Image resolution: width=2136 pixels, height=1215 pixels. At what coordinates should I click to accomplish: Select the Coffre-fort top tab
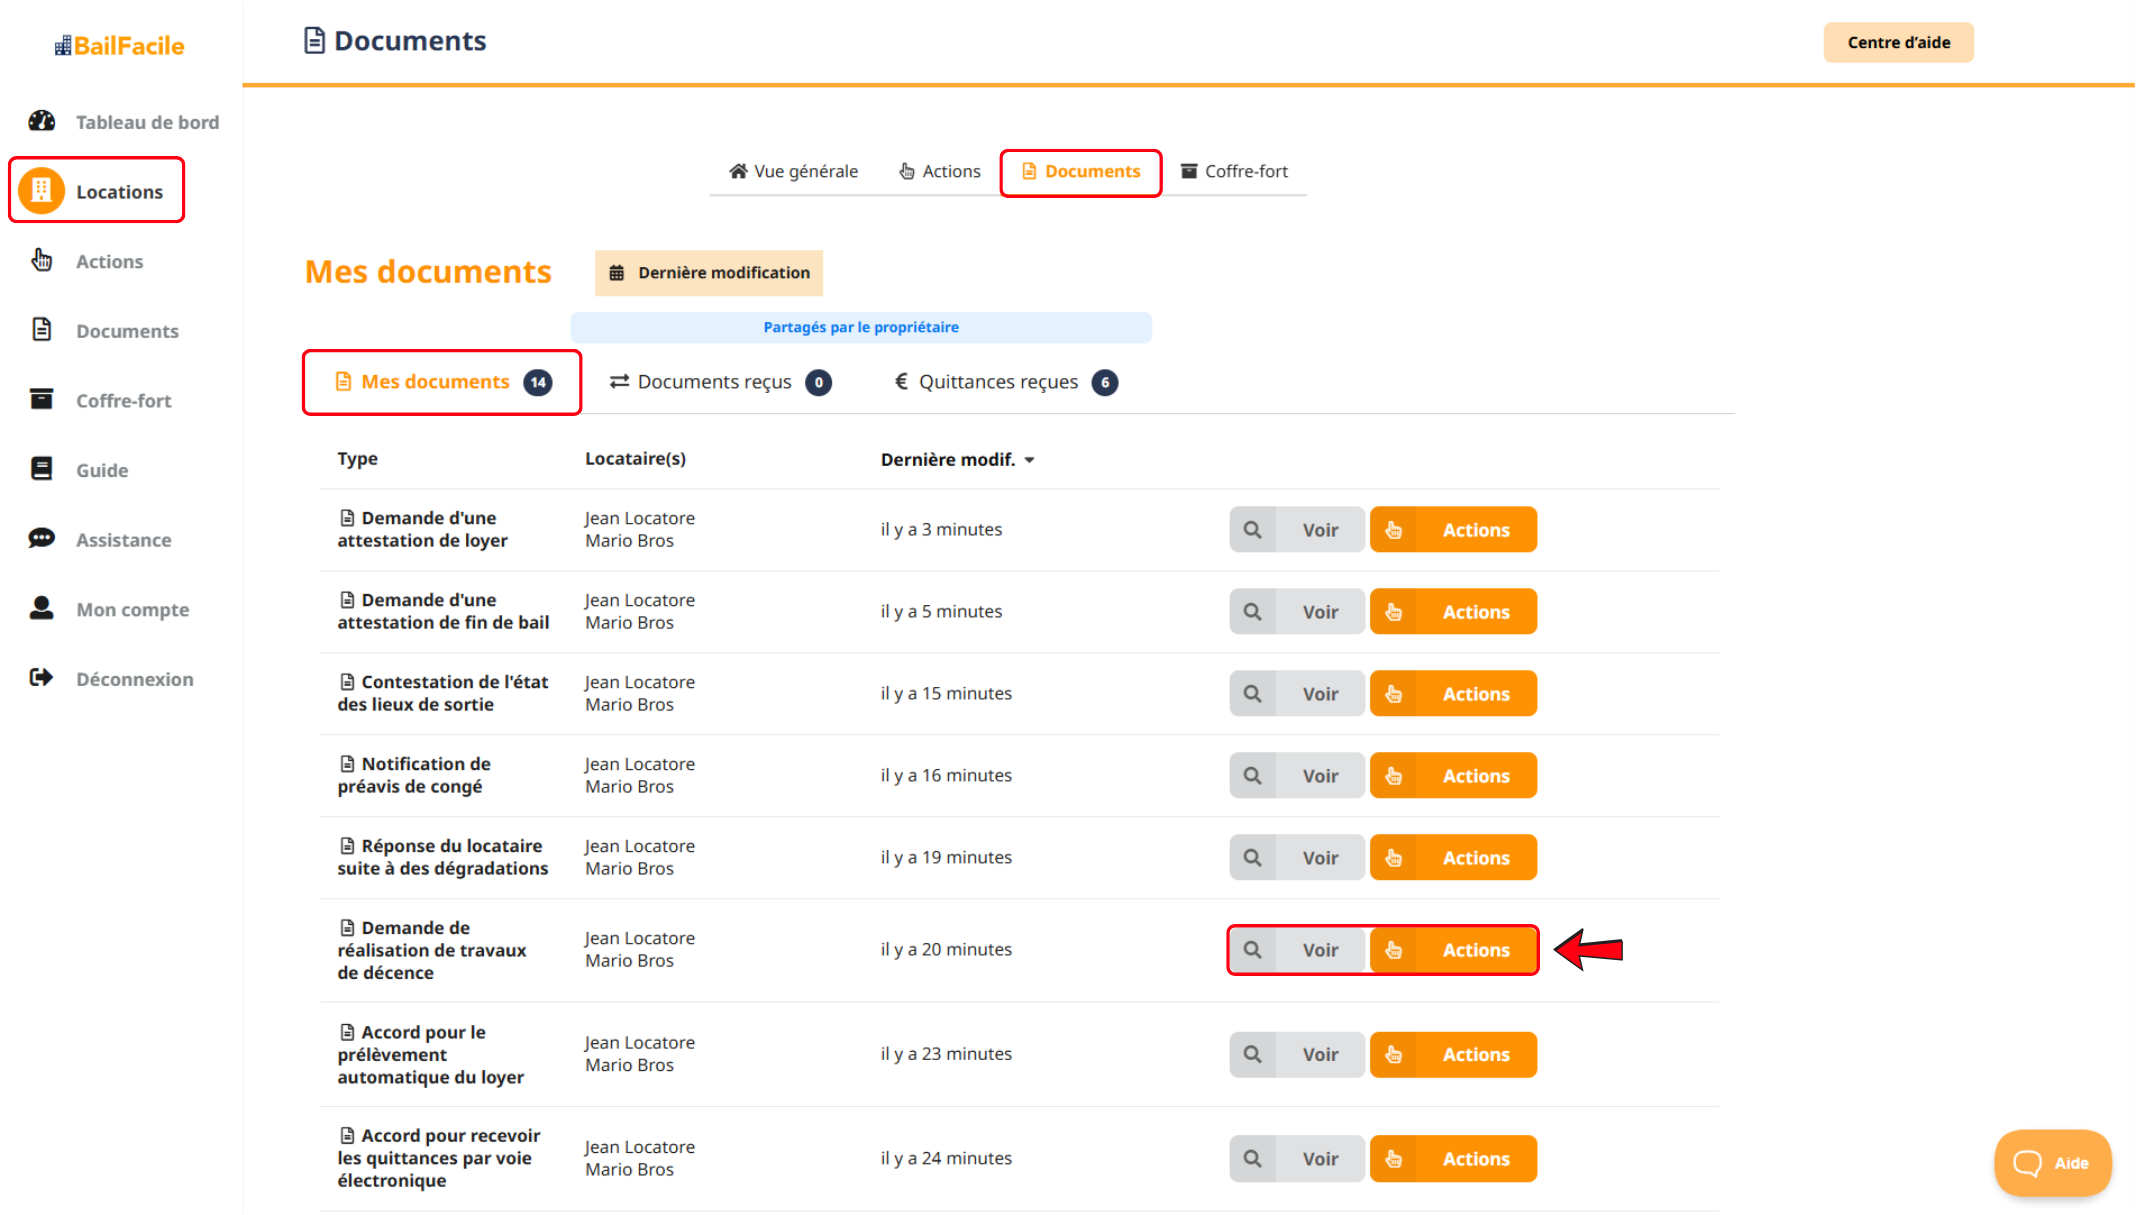pyautogui.click(x=1235, y=171)
